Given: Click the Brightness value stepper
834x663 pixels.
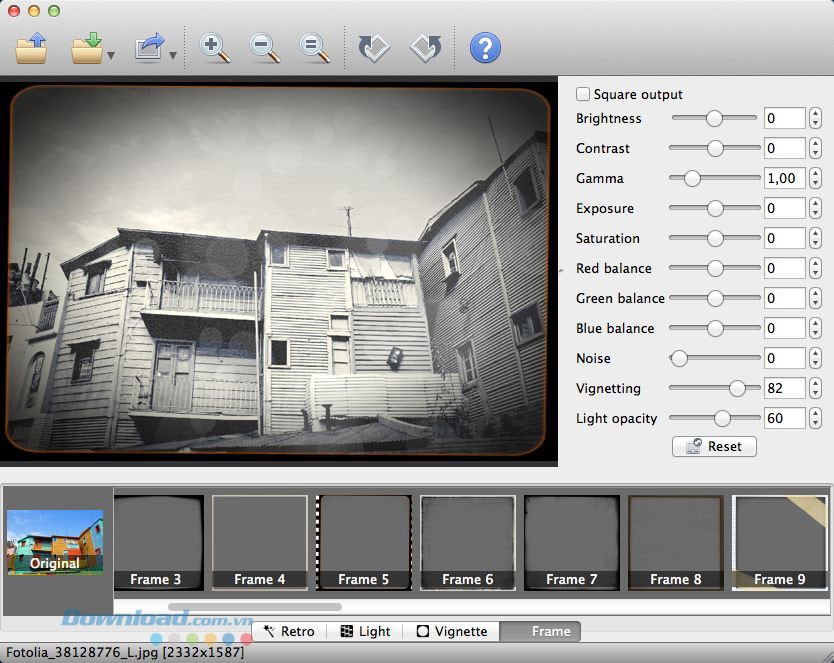Looking at the screenshot, I should coord(815,119).
